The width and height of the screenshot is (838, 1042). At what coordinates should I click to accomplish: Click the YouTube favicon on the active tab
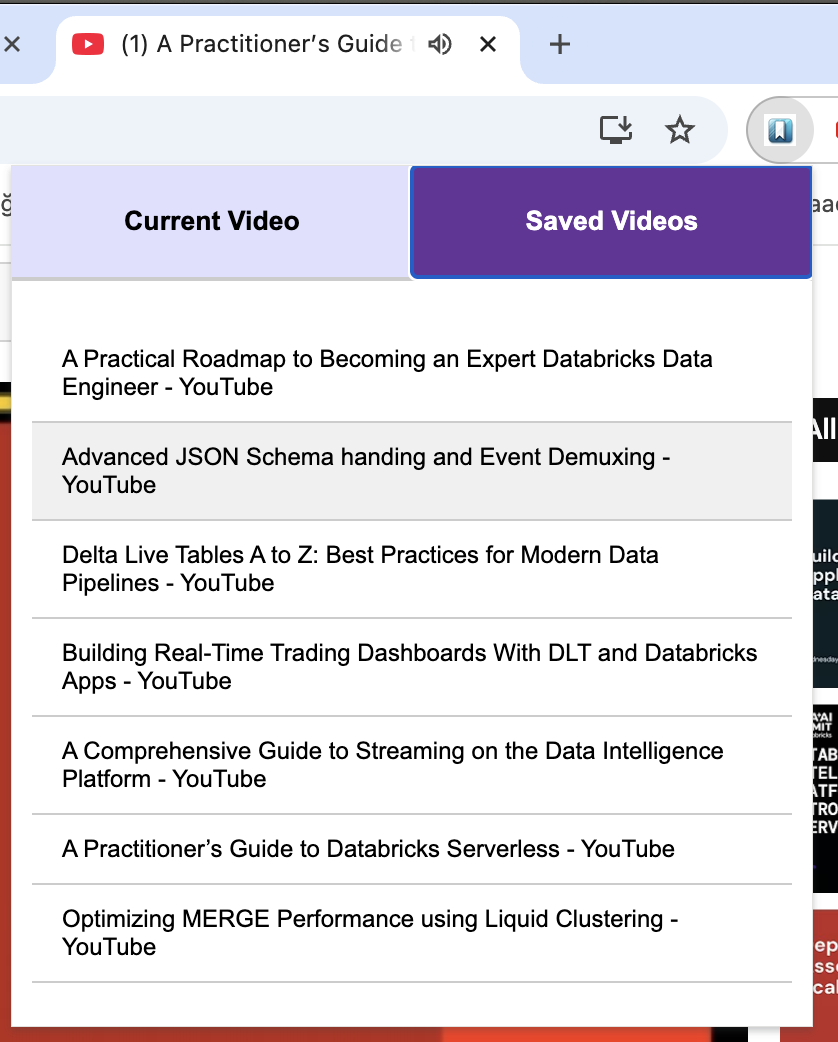[x=88, y=44]
